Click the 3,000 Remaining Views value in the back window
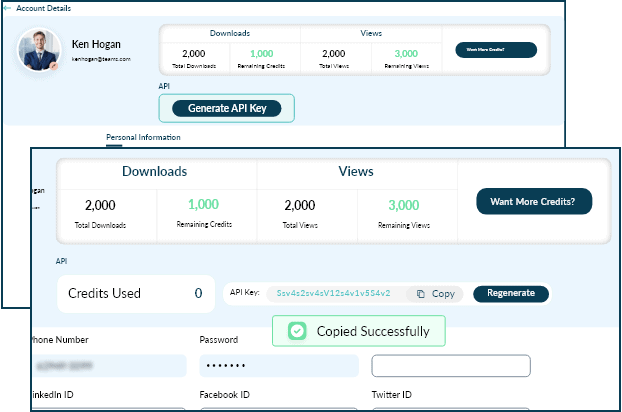 point(406,54)
